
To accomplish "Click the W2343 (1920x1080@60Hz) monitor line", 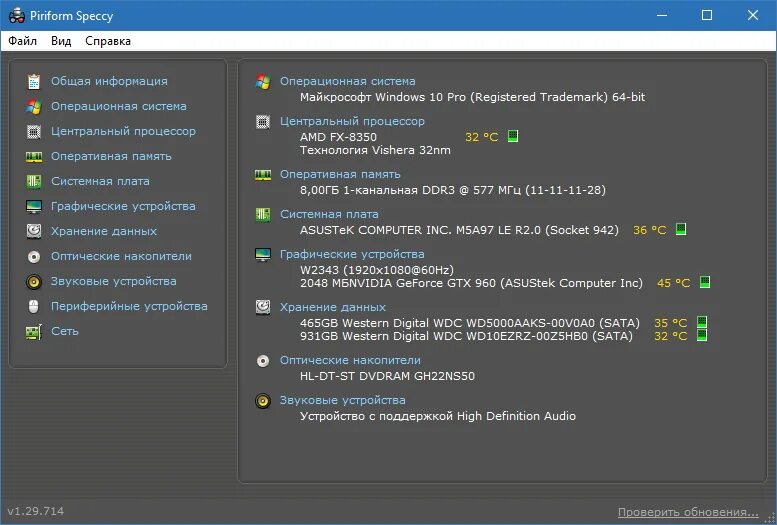I will (x=377, y=270).
